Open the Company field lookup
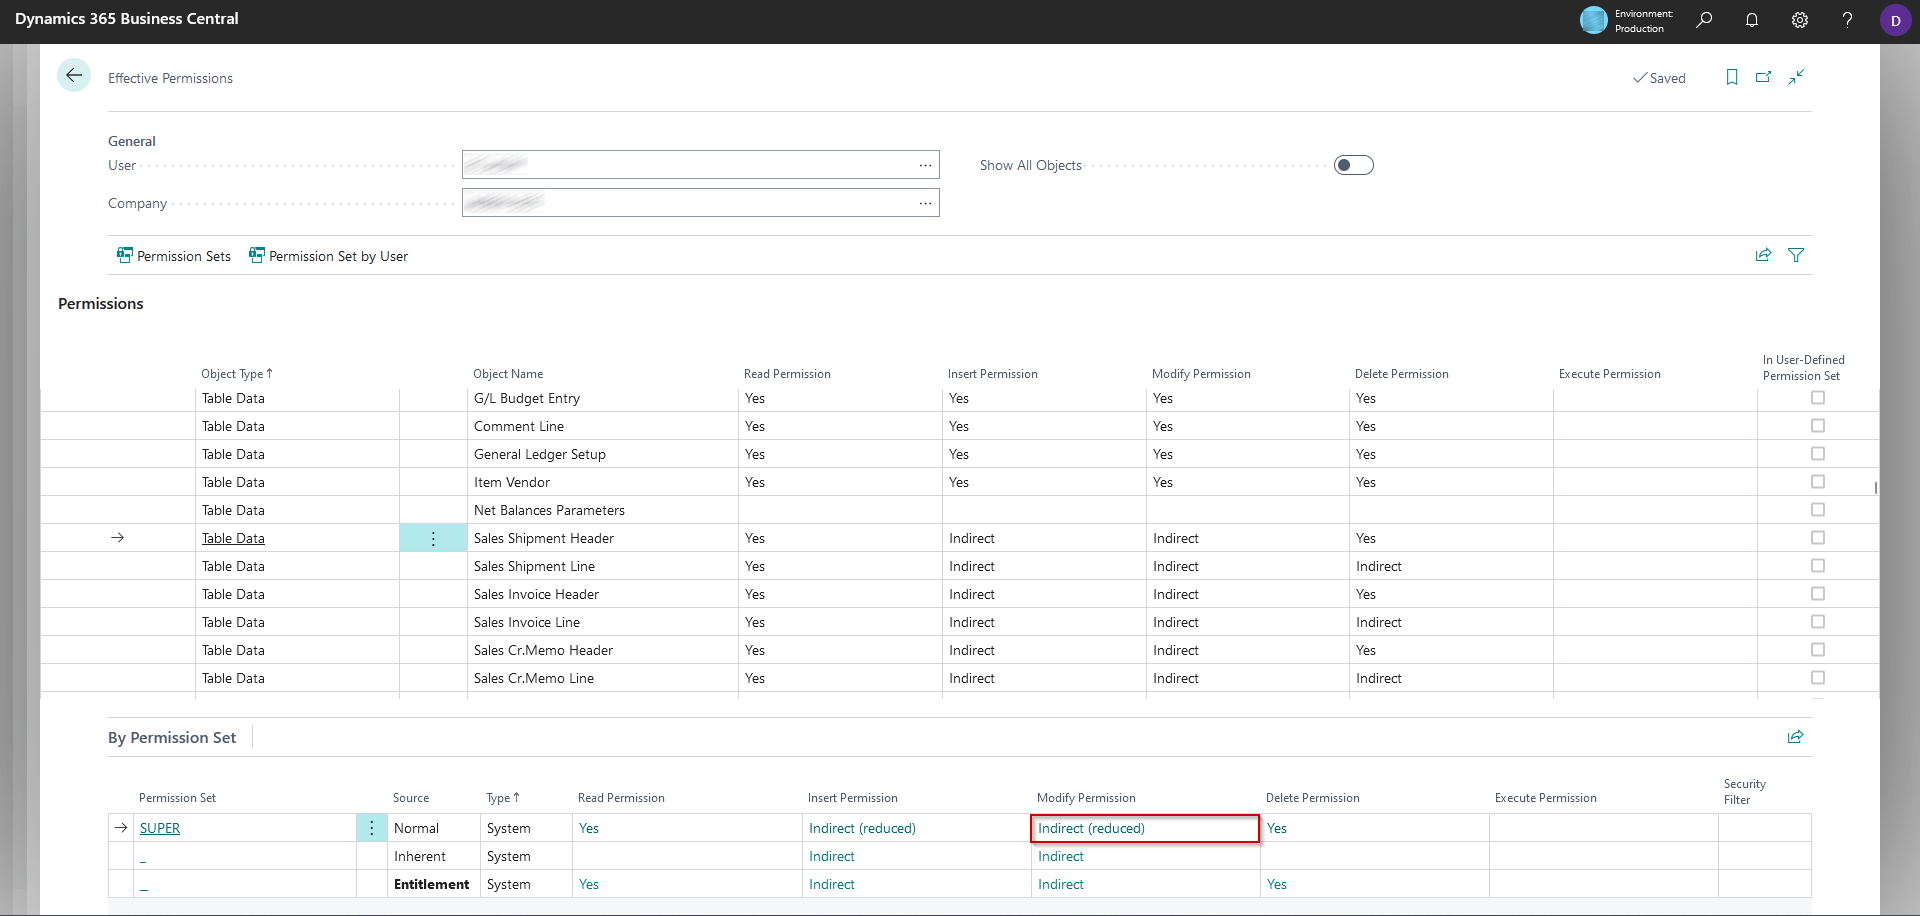Screen dimensions: 1920x916 (x=925, y=202)
